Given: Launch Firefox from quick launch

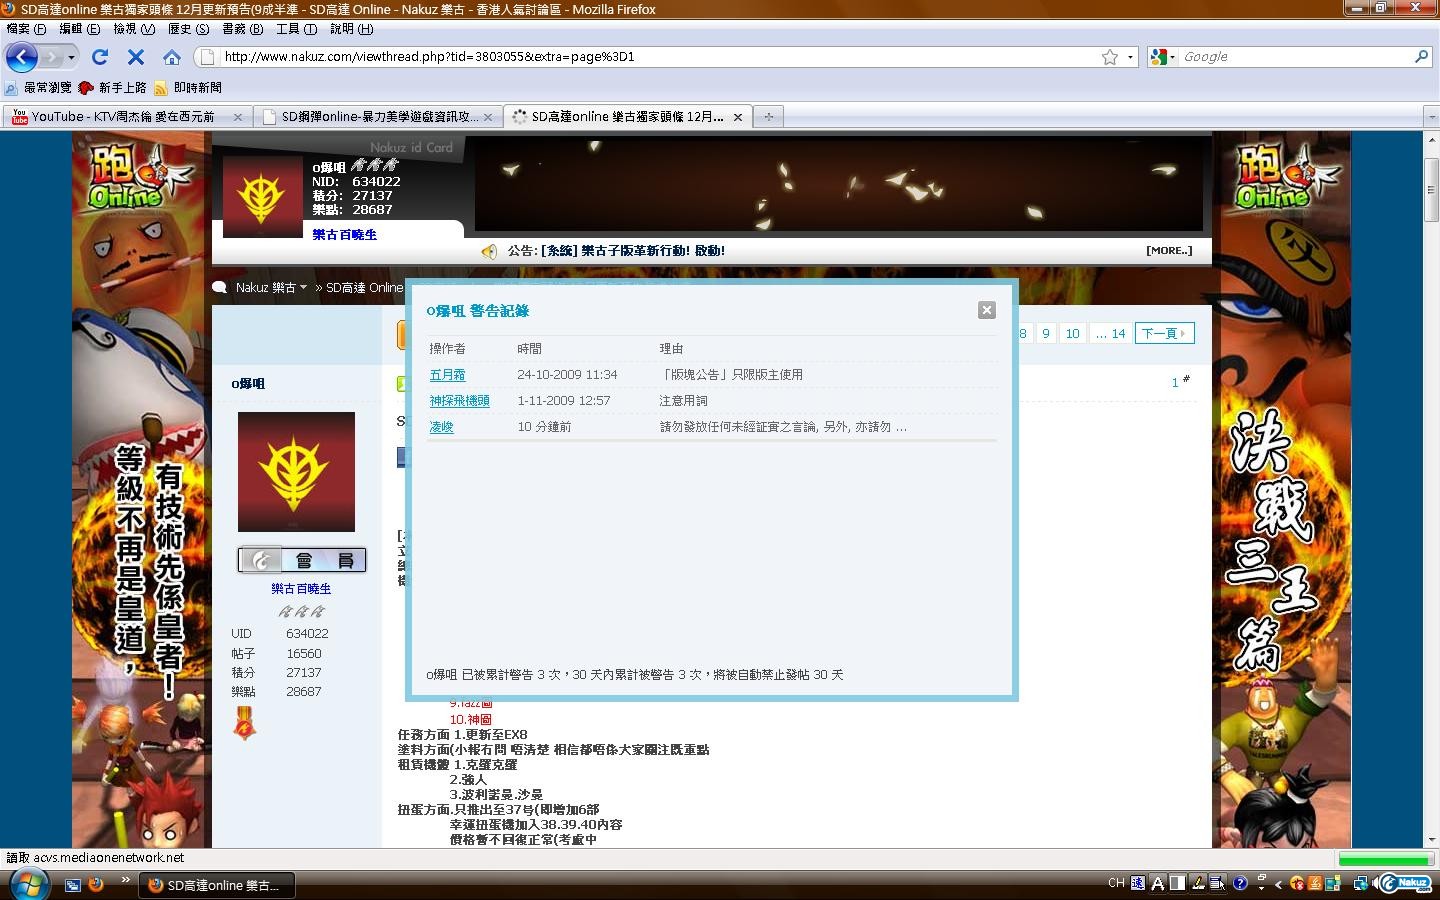Looking at the screenshot, I should click(96, 884).
